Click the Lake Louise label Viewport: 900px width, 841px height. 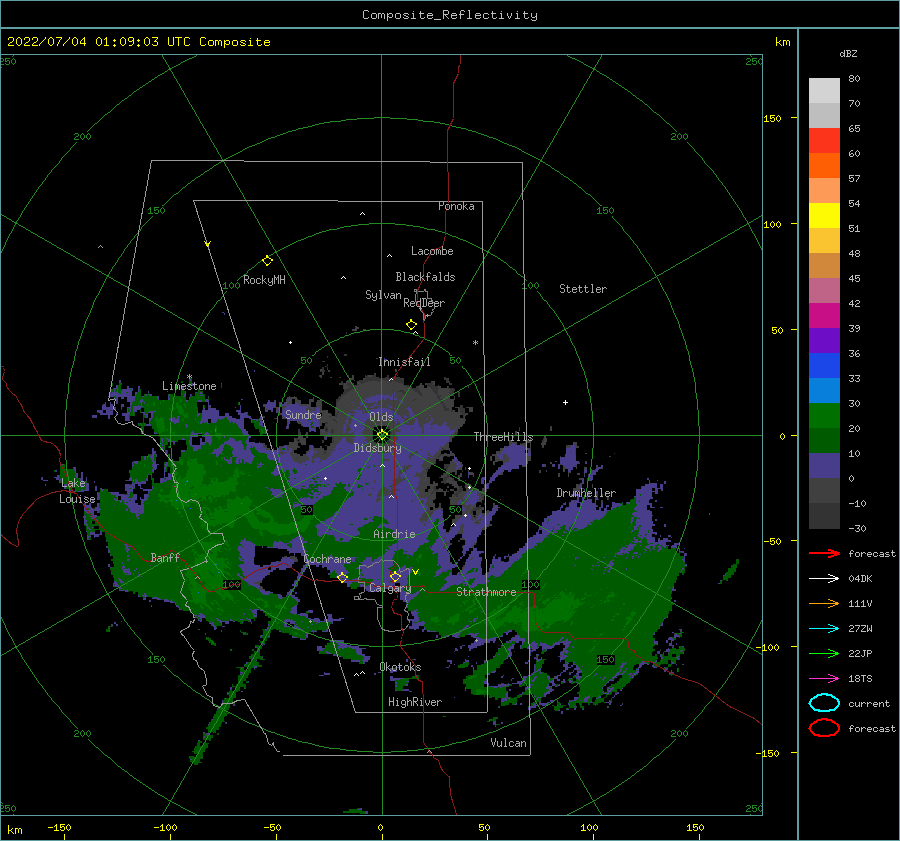[77, 491]
